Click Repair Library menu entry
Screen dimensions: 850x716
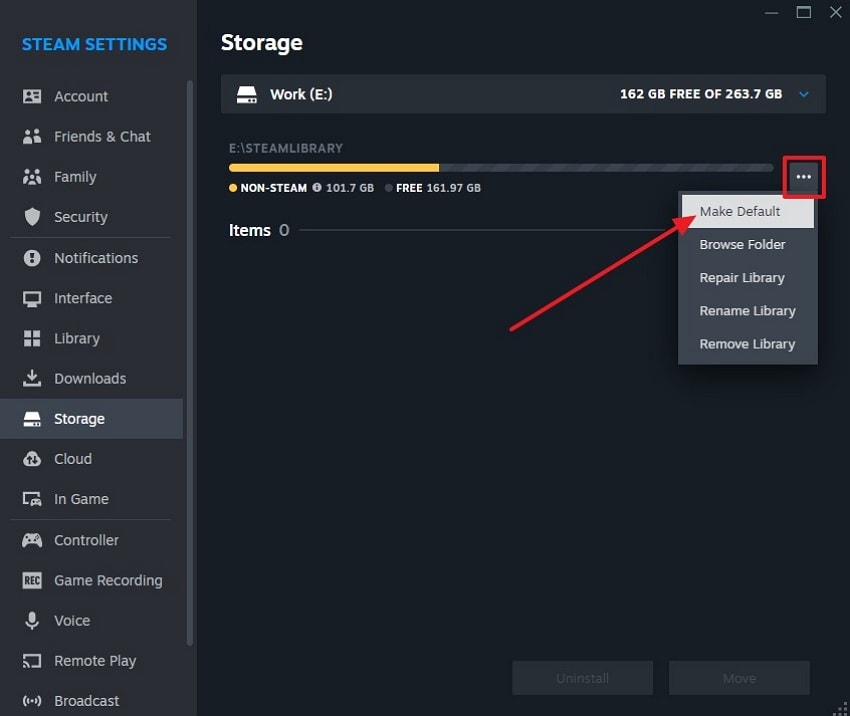(x=748, y=278)
